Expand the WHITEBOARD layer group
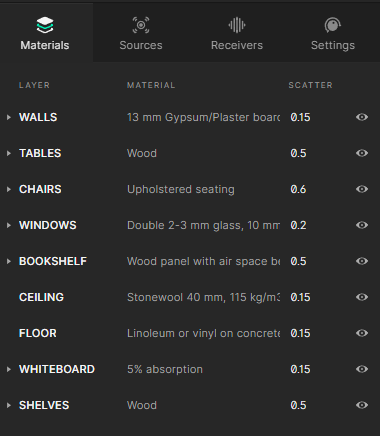Viewport: 380px width, 436px height. (9, 369)
